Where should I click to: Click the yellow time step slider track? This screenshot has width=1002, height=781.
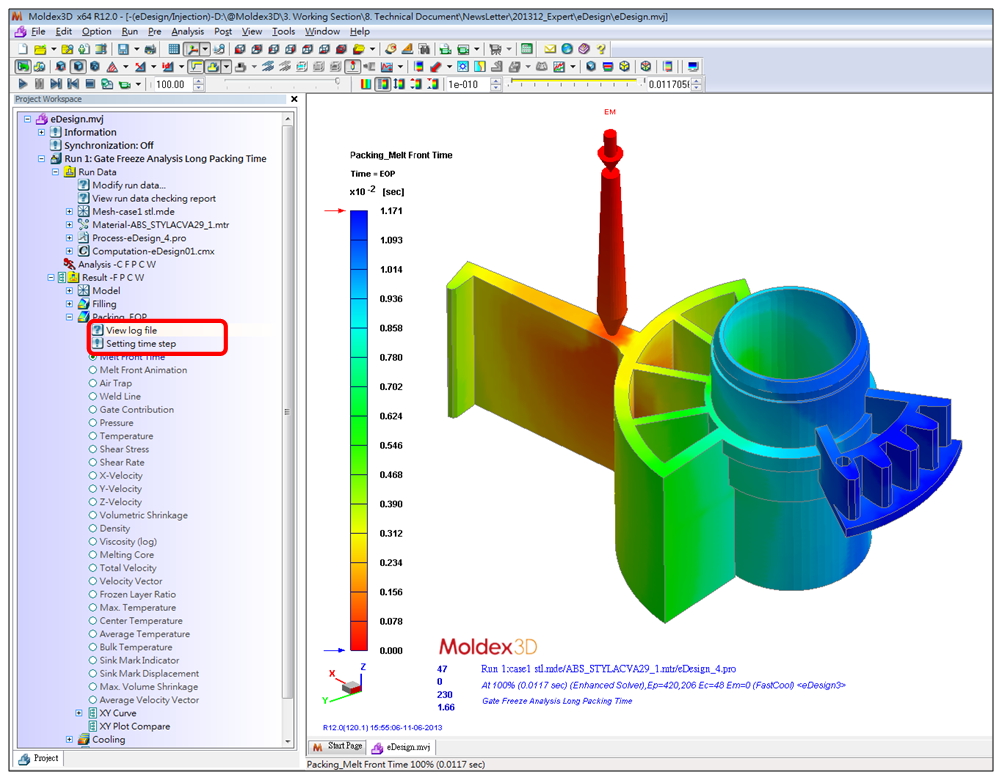point(573,81)
